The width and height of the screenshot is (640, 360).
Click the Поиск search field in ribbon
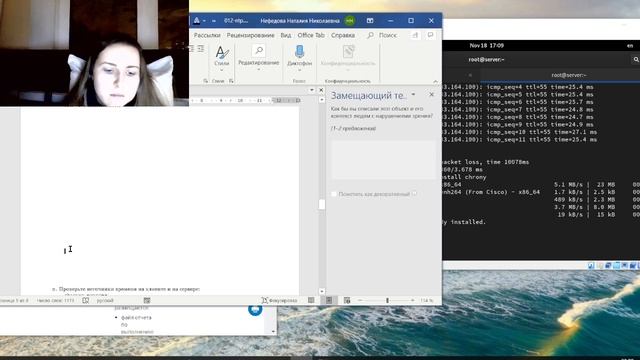click(388, 36)
